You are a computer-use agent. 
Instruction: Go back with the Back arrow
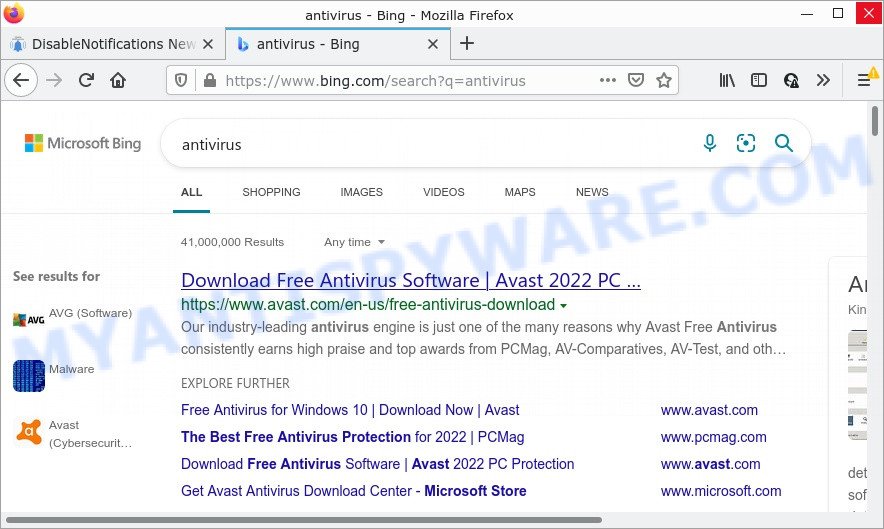point(21,81)
